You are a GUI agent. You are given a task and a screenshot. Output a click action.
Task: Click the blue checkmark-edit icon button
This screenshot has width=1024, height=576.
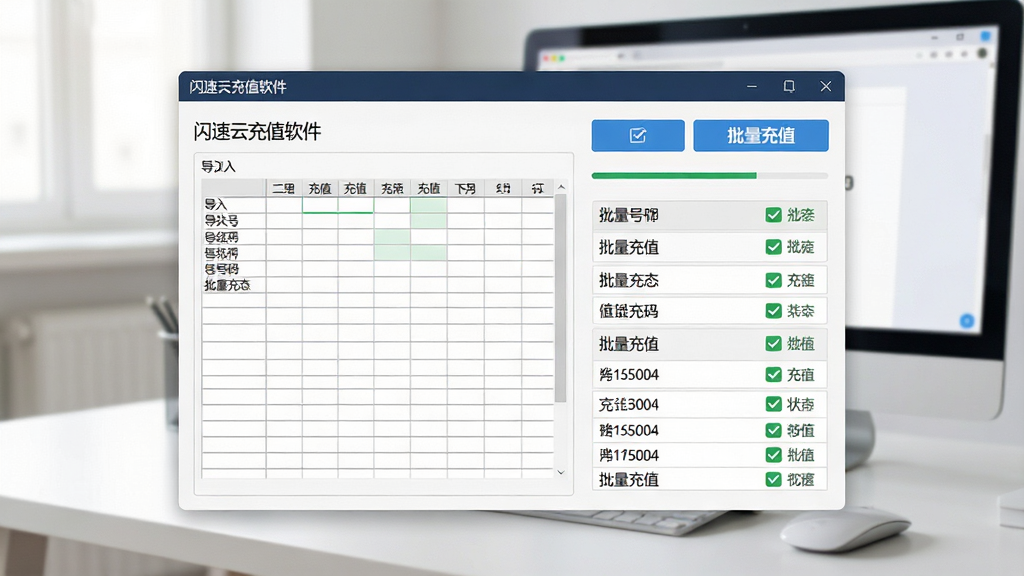[x=637, y=135]
